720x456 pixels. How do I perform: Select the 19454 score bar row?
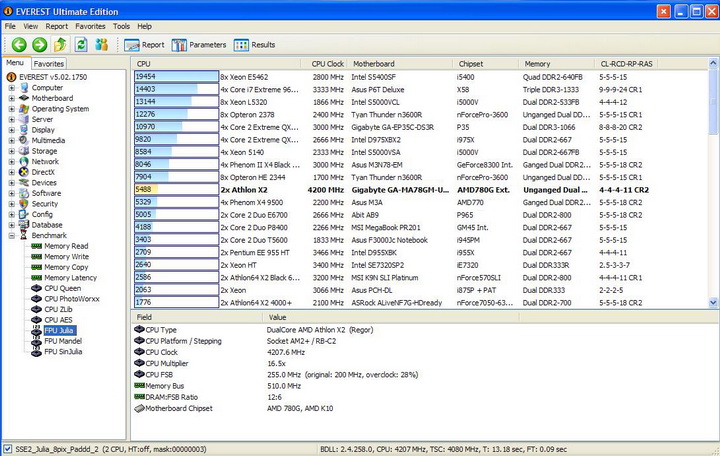click(176, 77)
